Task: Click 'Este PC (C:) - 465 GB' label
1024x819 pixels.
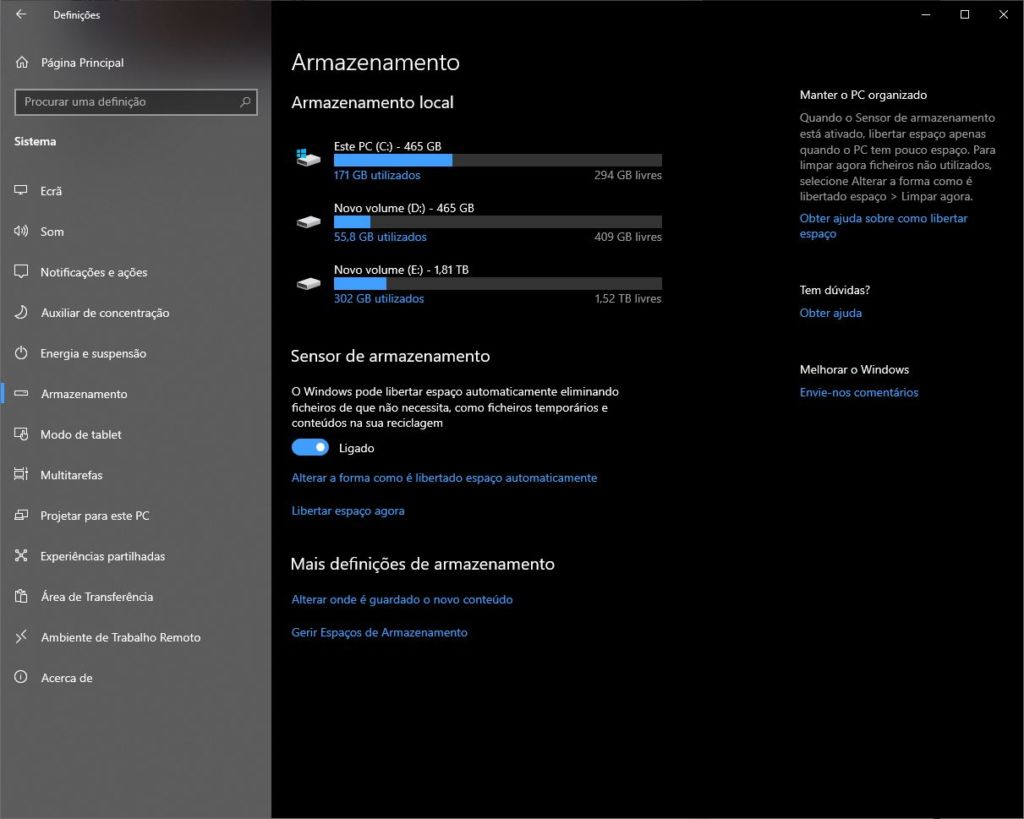Action: click(x=387, y=146)
